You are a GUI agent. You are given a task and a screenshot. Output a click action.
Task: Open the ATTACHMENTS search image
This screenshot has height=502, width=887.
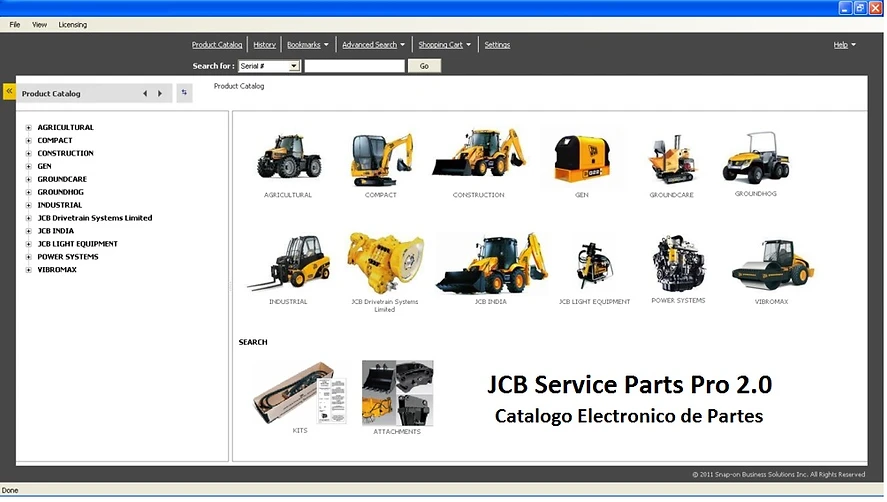(x=398, y=393)
